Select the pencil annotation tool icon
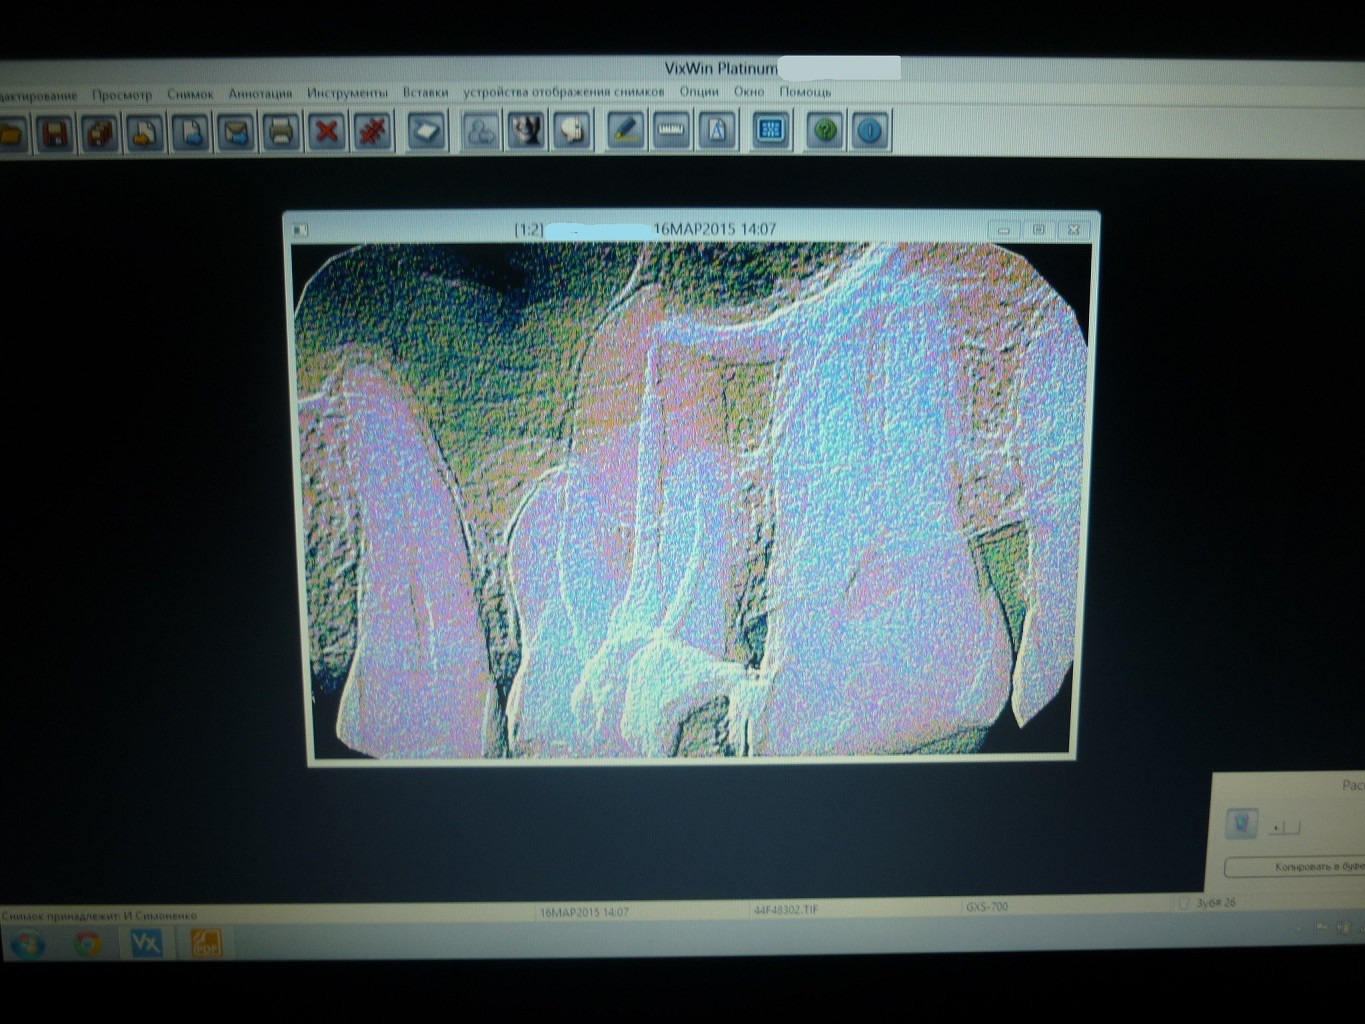 626,131
